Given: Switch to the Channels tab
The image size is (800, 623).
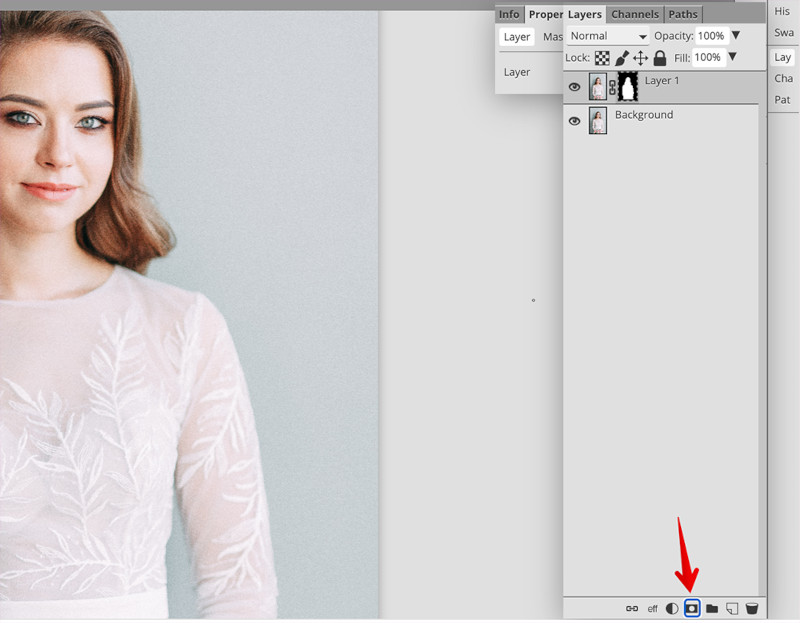Looking at the screenshot, I should click(x=634, y=14).
